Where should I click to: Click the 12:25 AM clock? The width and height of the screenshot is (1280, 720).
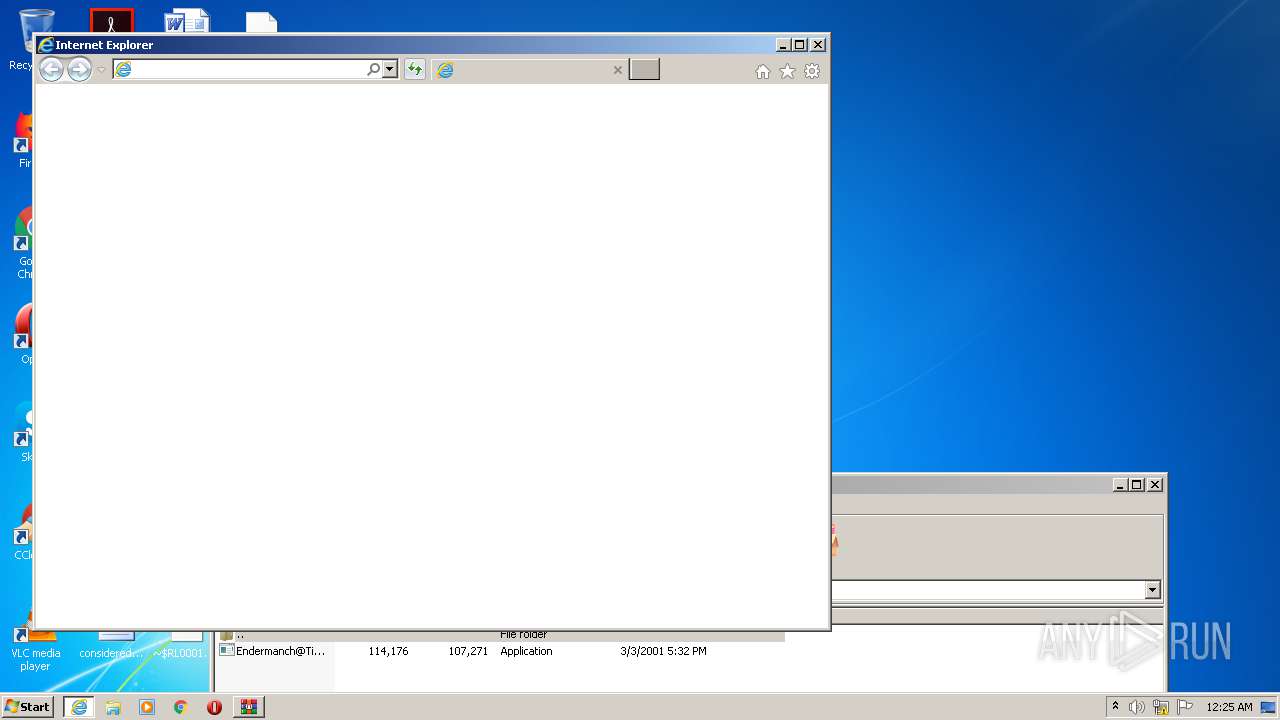pyautogui.click(x=1229, y=707)
